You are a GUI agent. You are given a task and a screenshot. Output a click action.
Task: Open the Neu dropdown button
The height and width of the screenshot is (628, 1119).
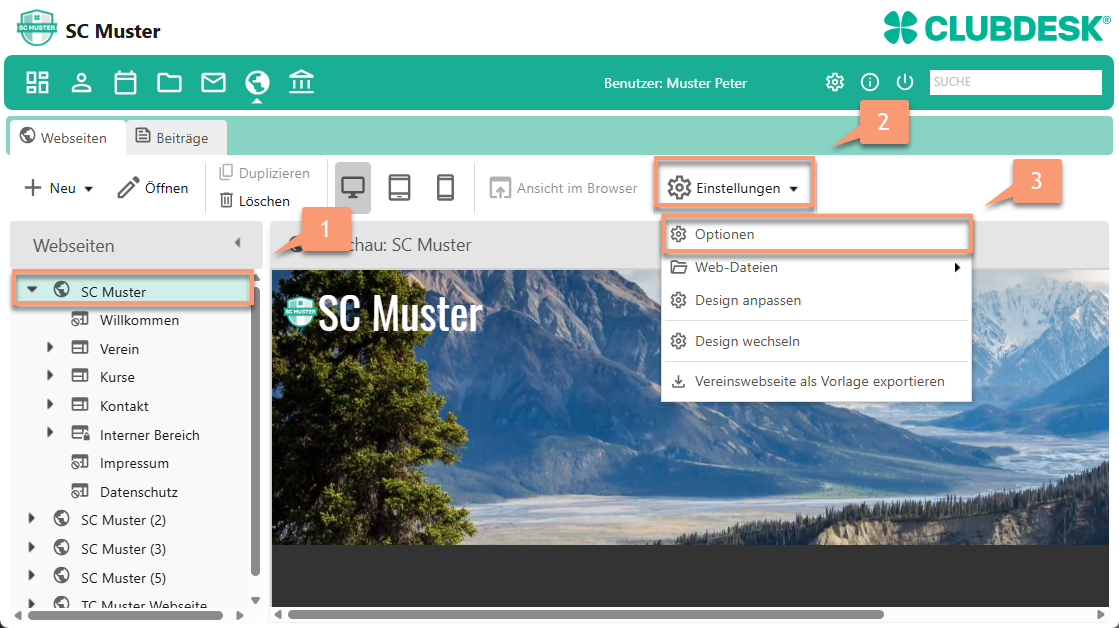[x=59, y=188]
